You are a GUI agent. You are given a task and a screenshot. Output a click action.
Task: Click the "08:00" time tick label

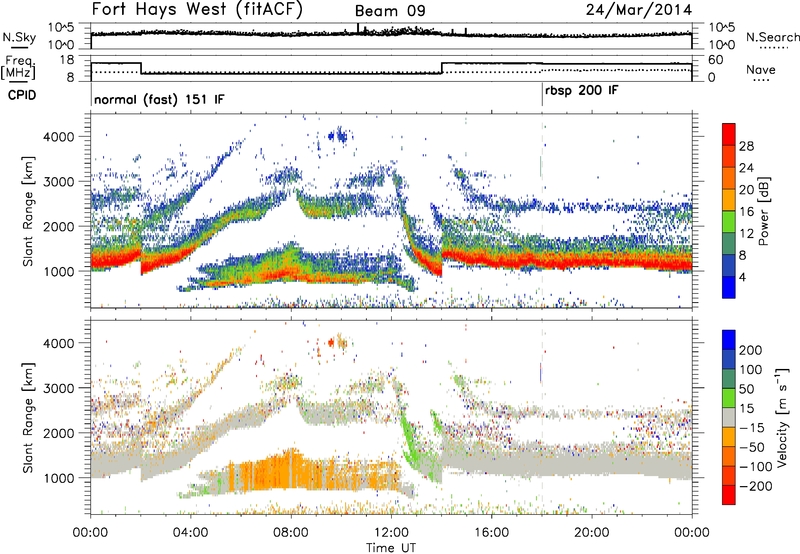click(291, 533)
